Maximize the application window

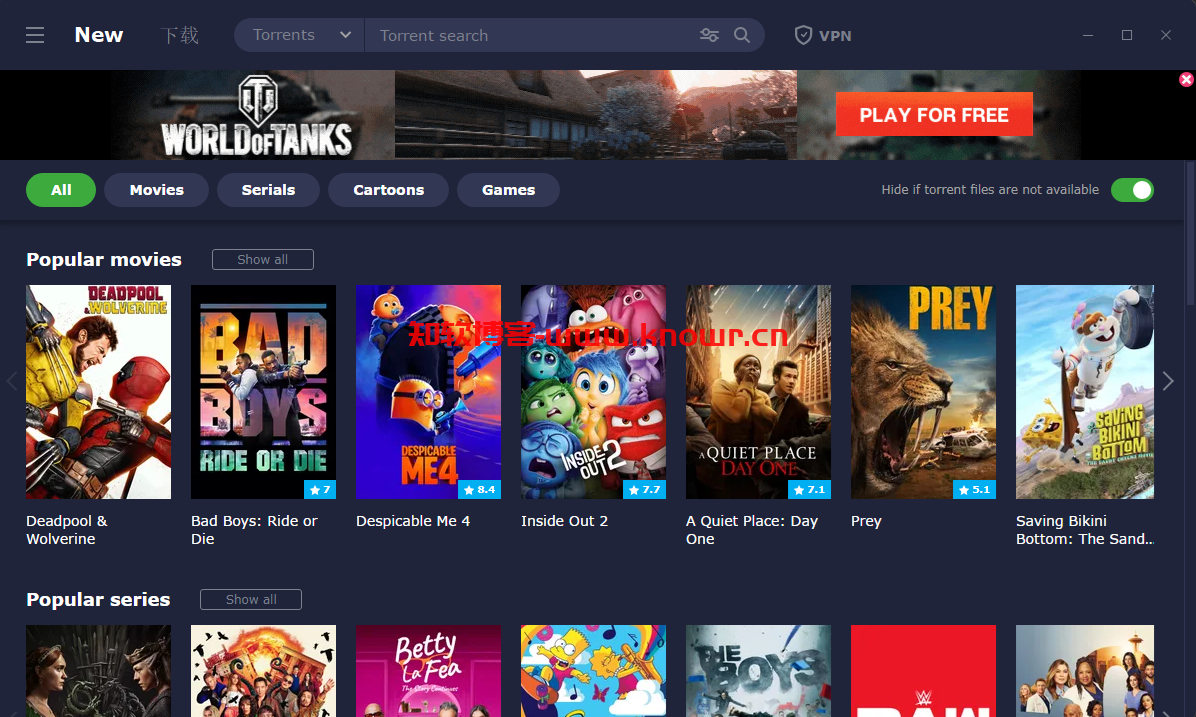pos(1127,35)
